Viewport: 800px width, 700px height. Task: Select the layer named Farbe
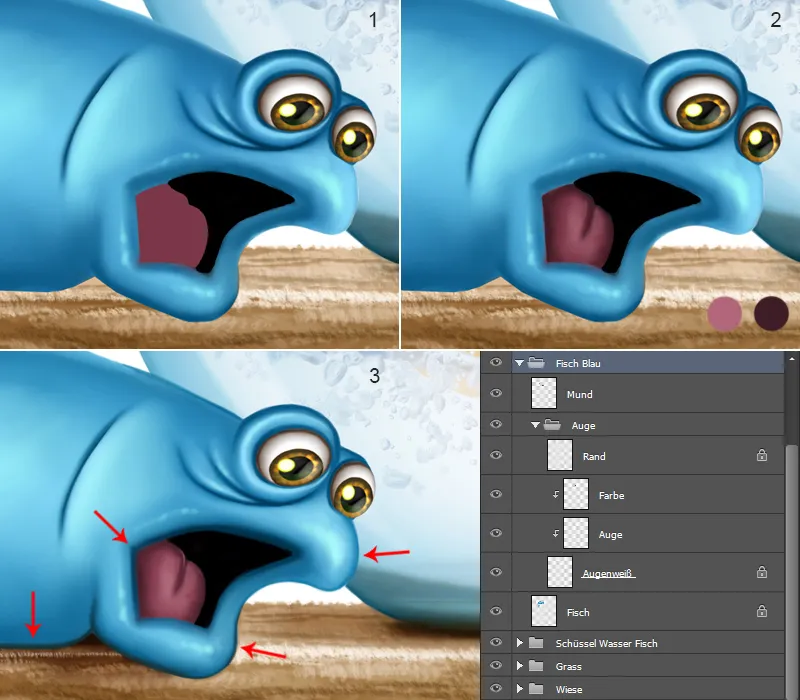[x=611, y=495]
